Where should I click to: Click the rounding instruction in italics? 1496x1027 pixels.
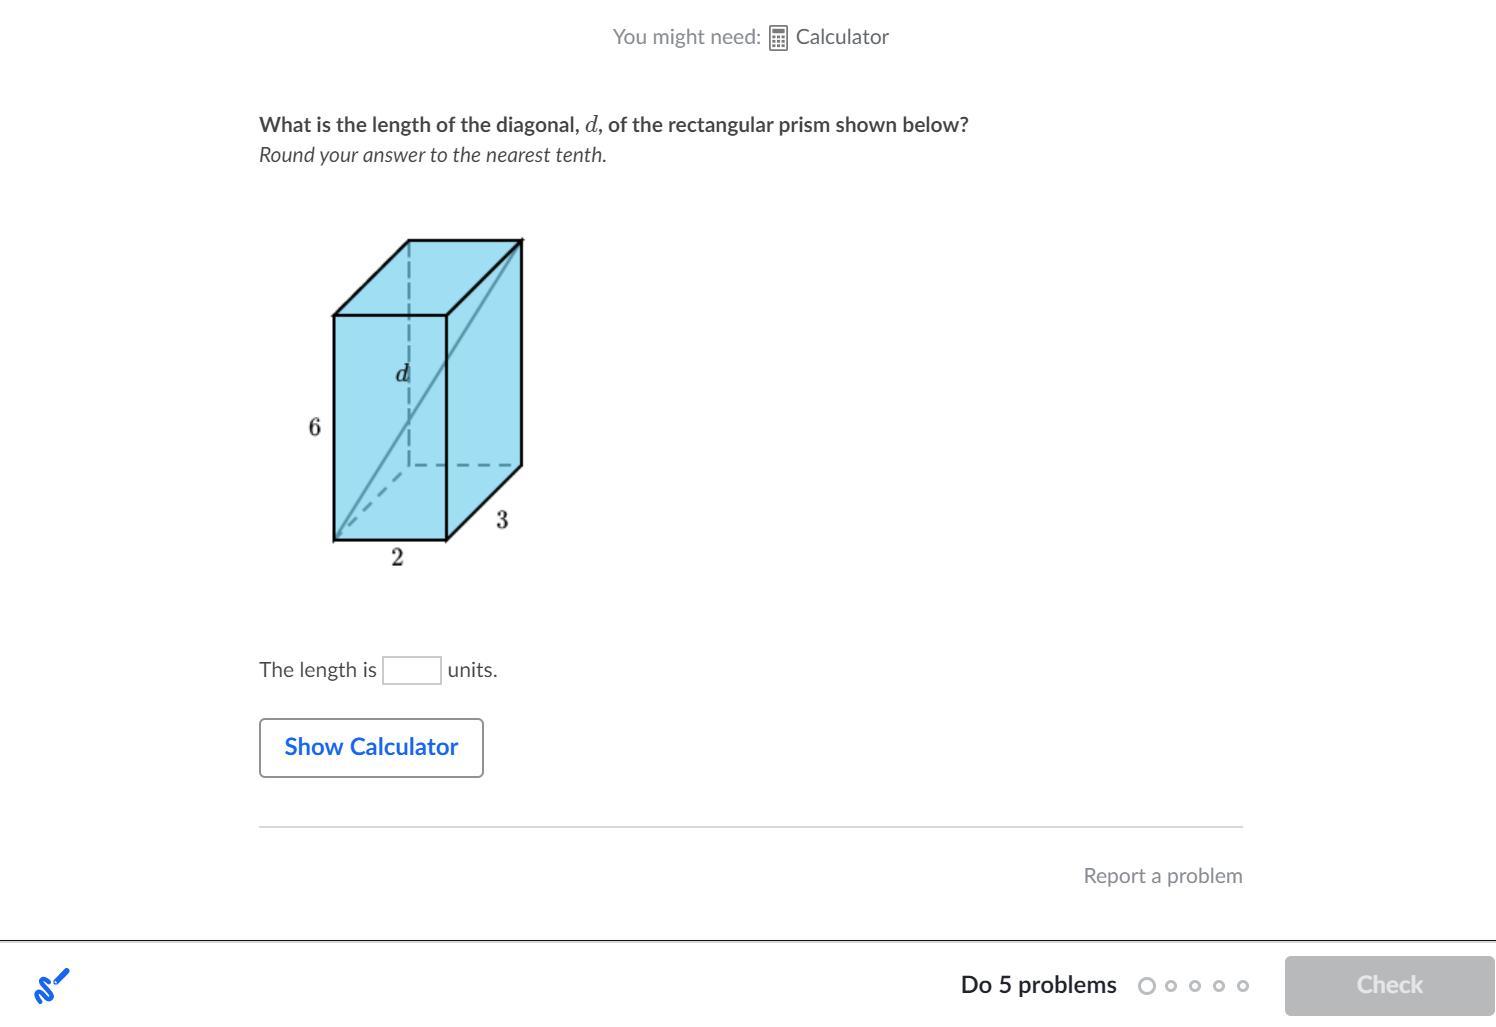(433, 155)
